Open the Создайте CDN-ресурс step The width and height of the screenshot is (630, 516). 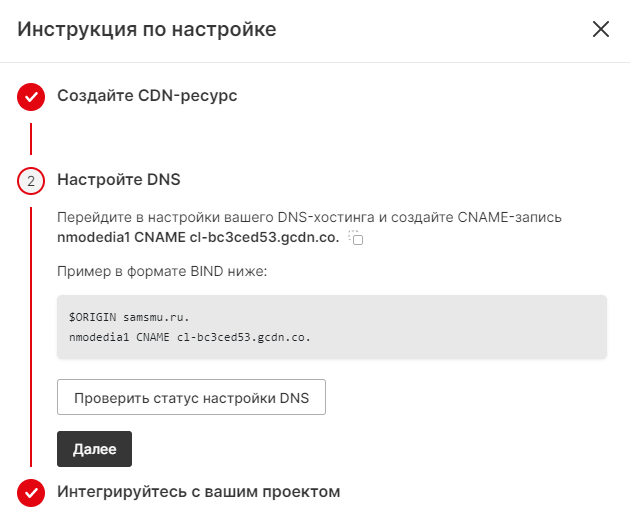click(x=147, y=96)
